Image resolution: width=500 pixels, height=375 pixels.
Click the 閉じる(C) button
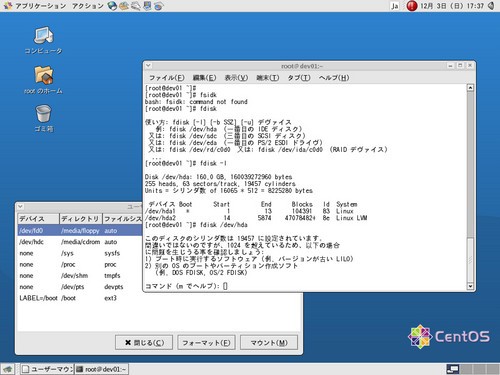point(144,343)
